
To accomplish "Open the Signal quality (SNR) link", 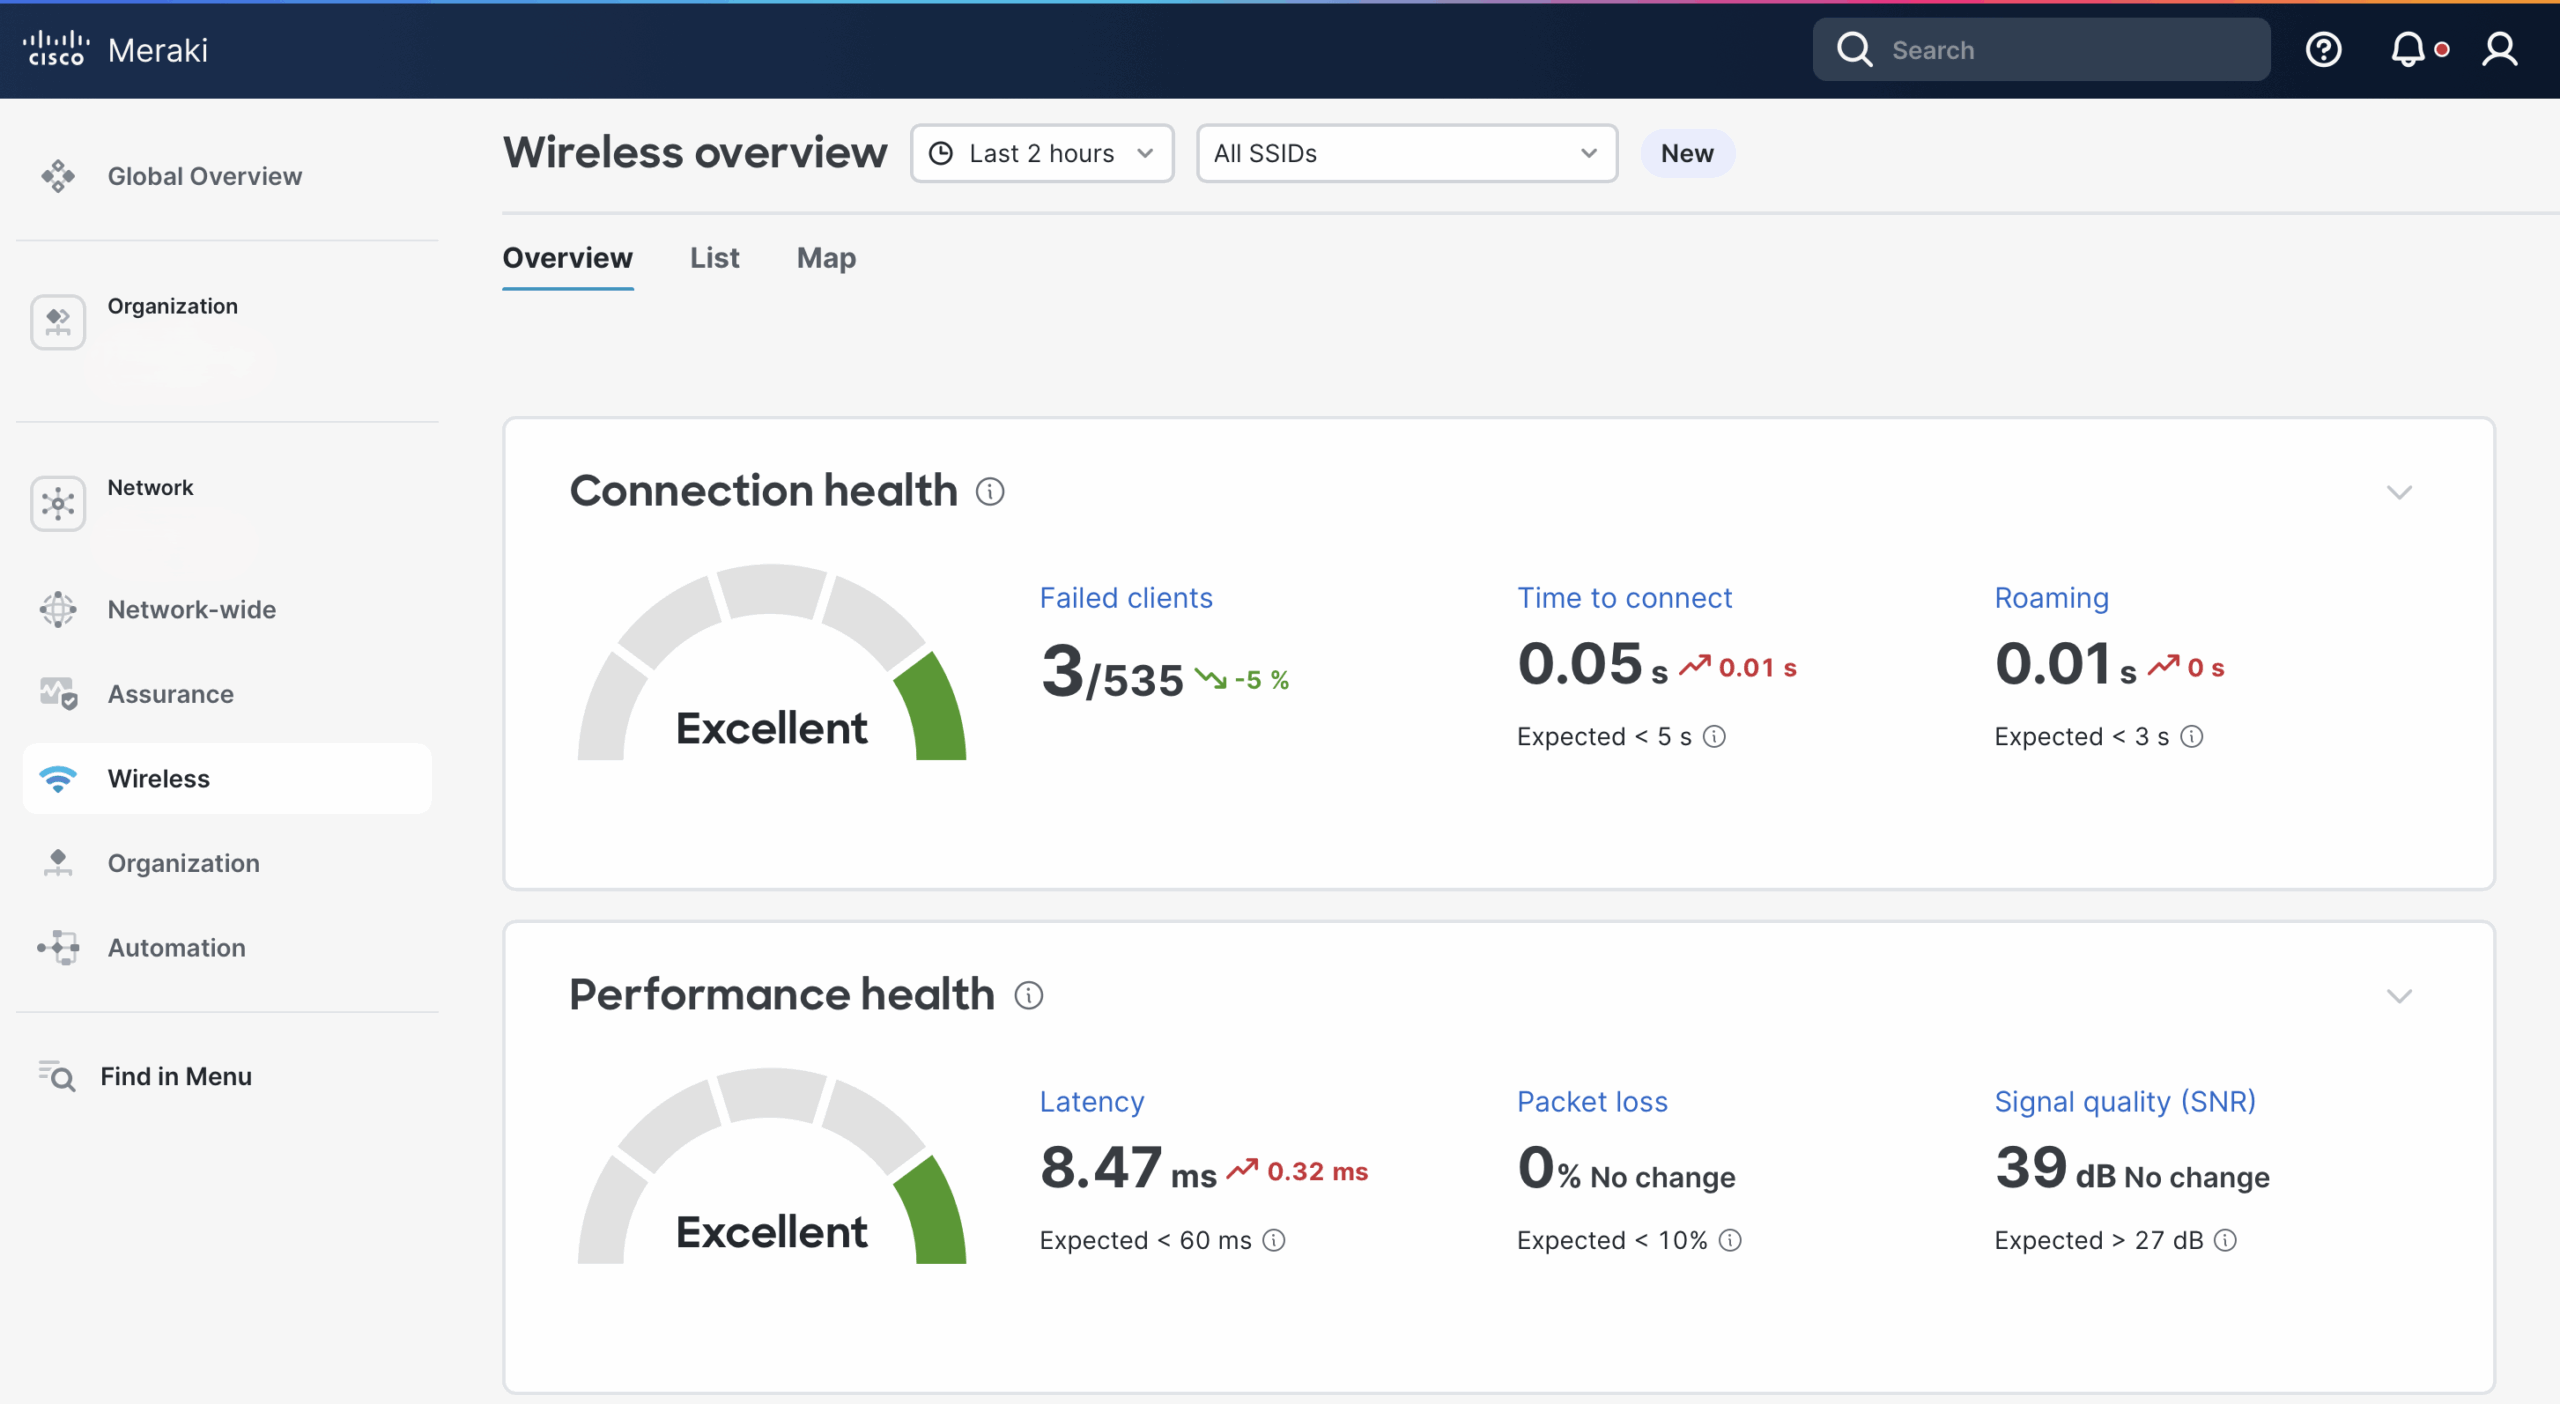I will click(2125, 1102).
